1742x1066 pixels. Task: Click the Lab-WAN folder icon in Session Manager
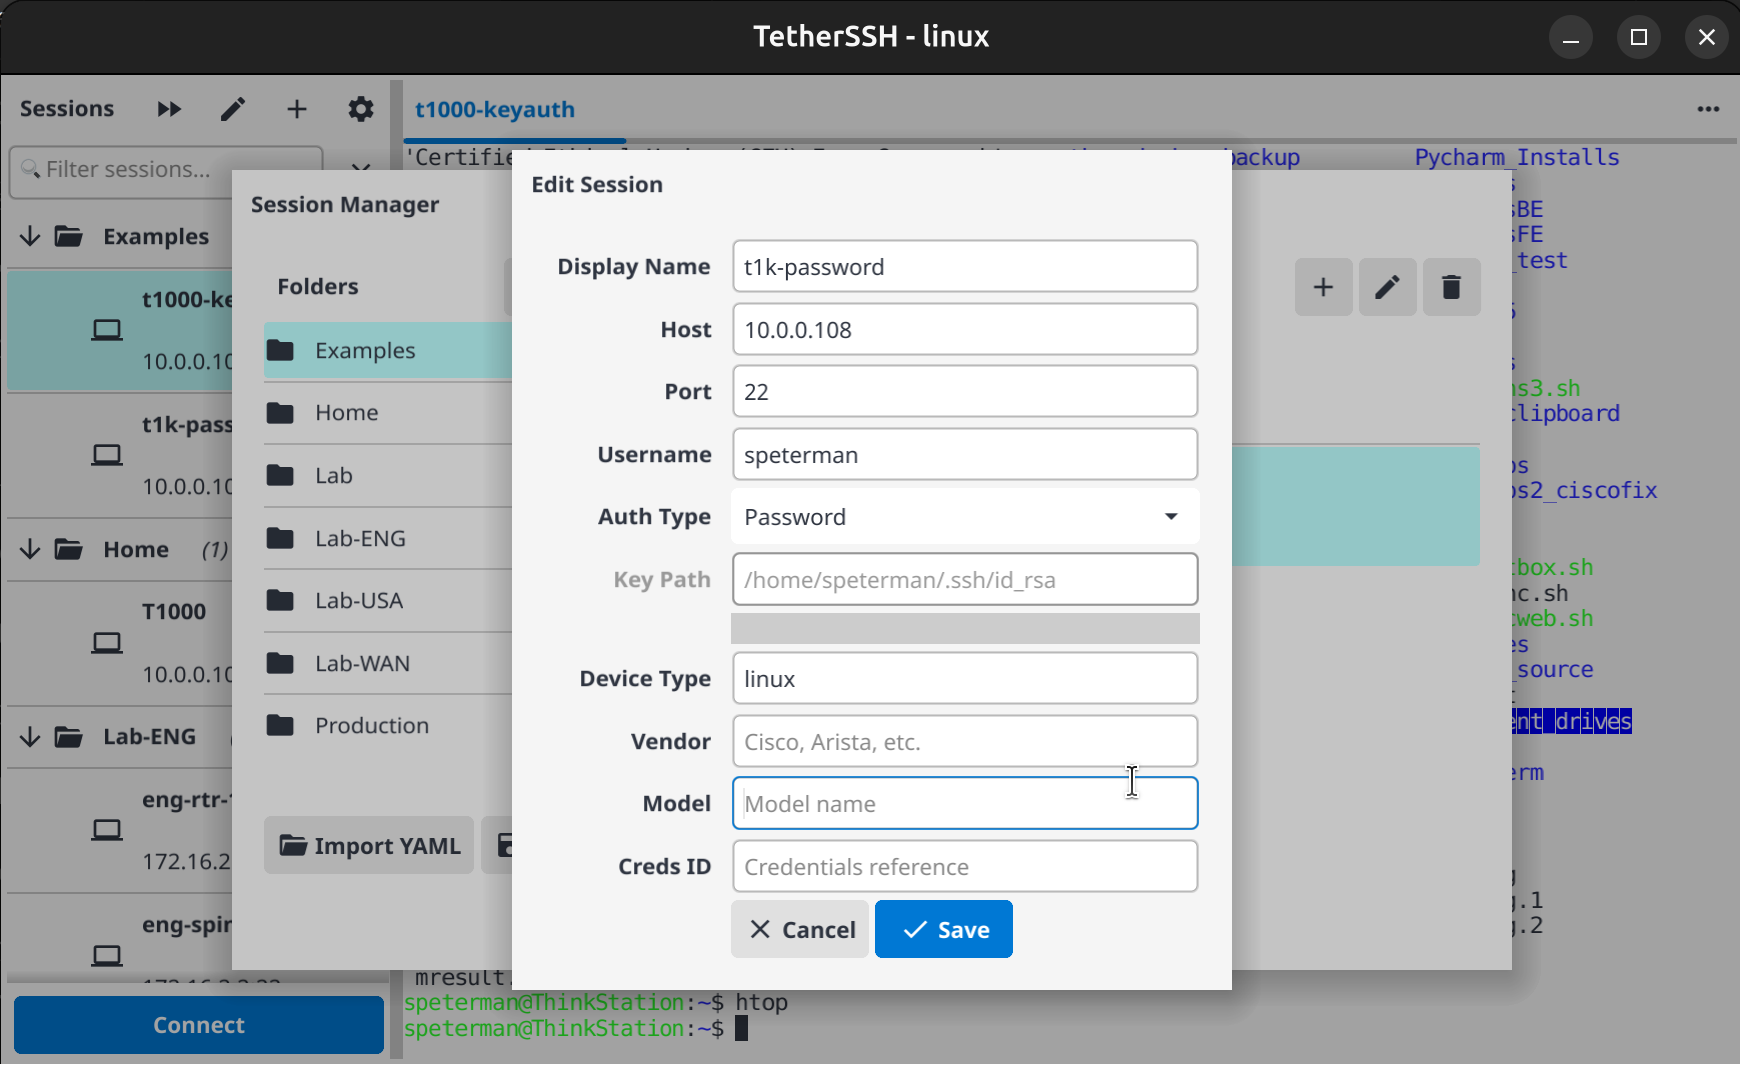[x=281, y=663]
